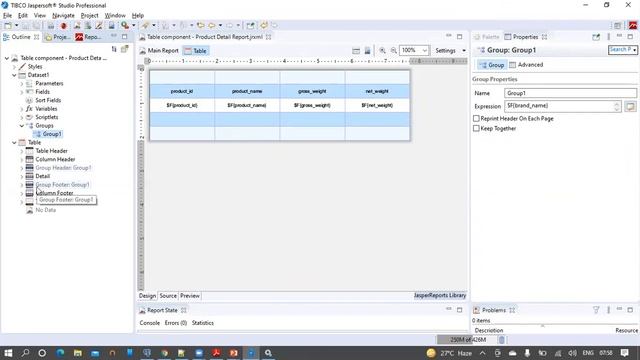The height and width of the screenshot is (360, 640).
Task: Open the Palette tab
Action: (486, 37)
